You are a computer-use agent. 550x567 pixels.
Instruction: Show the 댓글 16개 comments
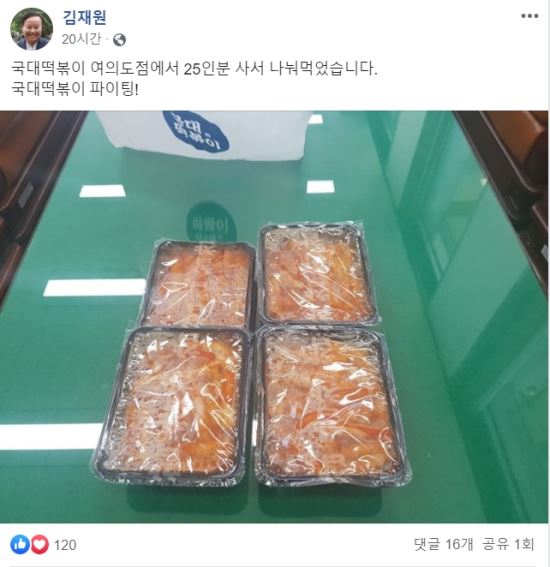pyautogui.click(x=443, y=544)
